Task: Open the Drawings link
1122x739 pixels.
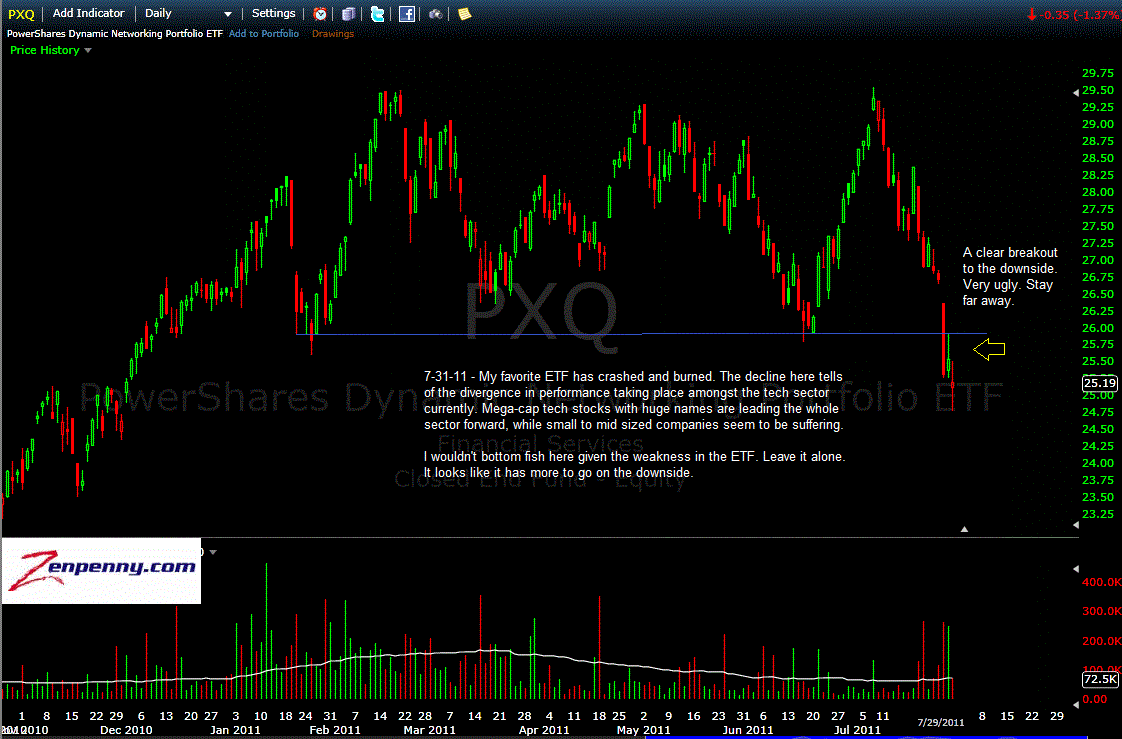Action: click(333, 34)
